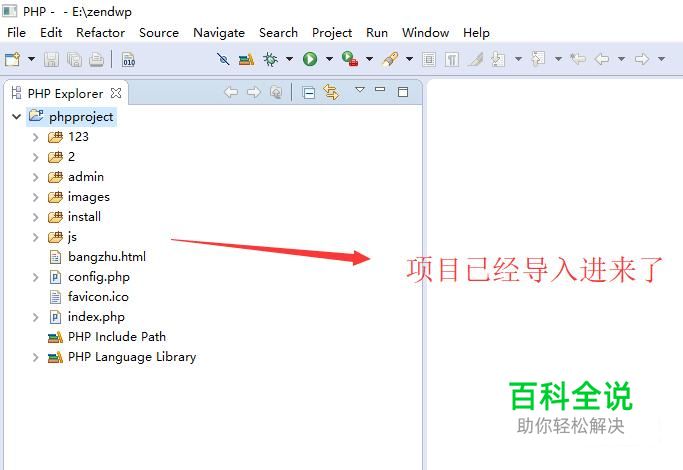Expand the images folder
This screenshot has height=470, width=683.
36,197
